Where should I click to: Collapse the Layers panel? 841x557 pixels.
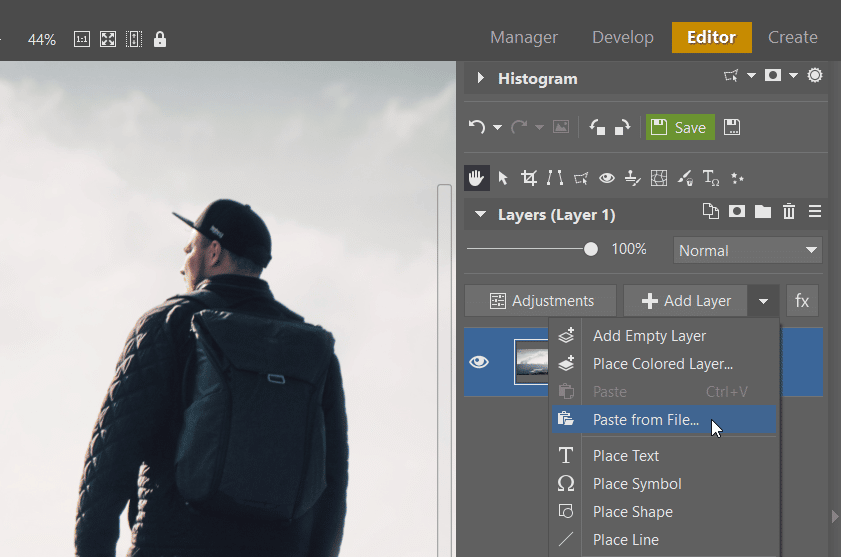pyautogui.click(x=480, y=215)
